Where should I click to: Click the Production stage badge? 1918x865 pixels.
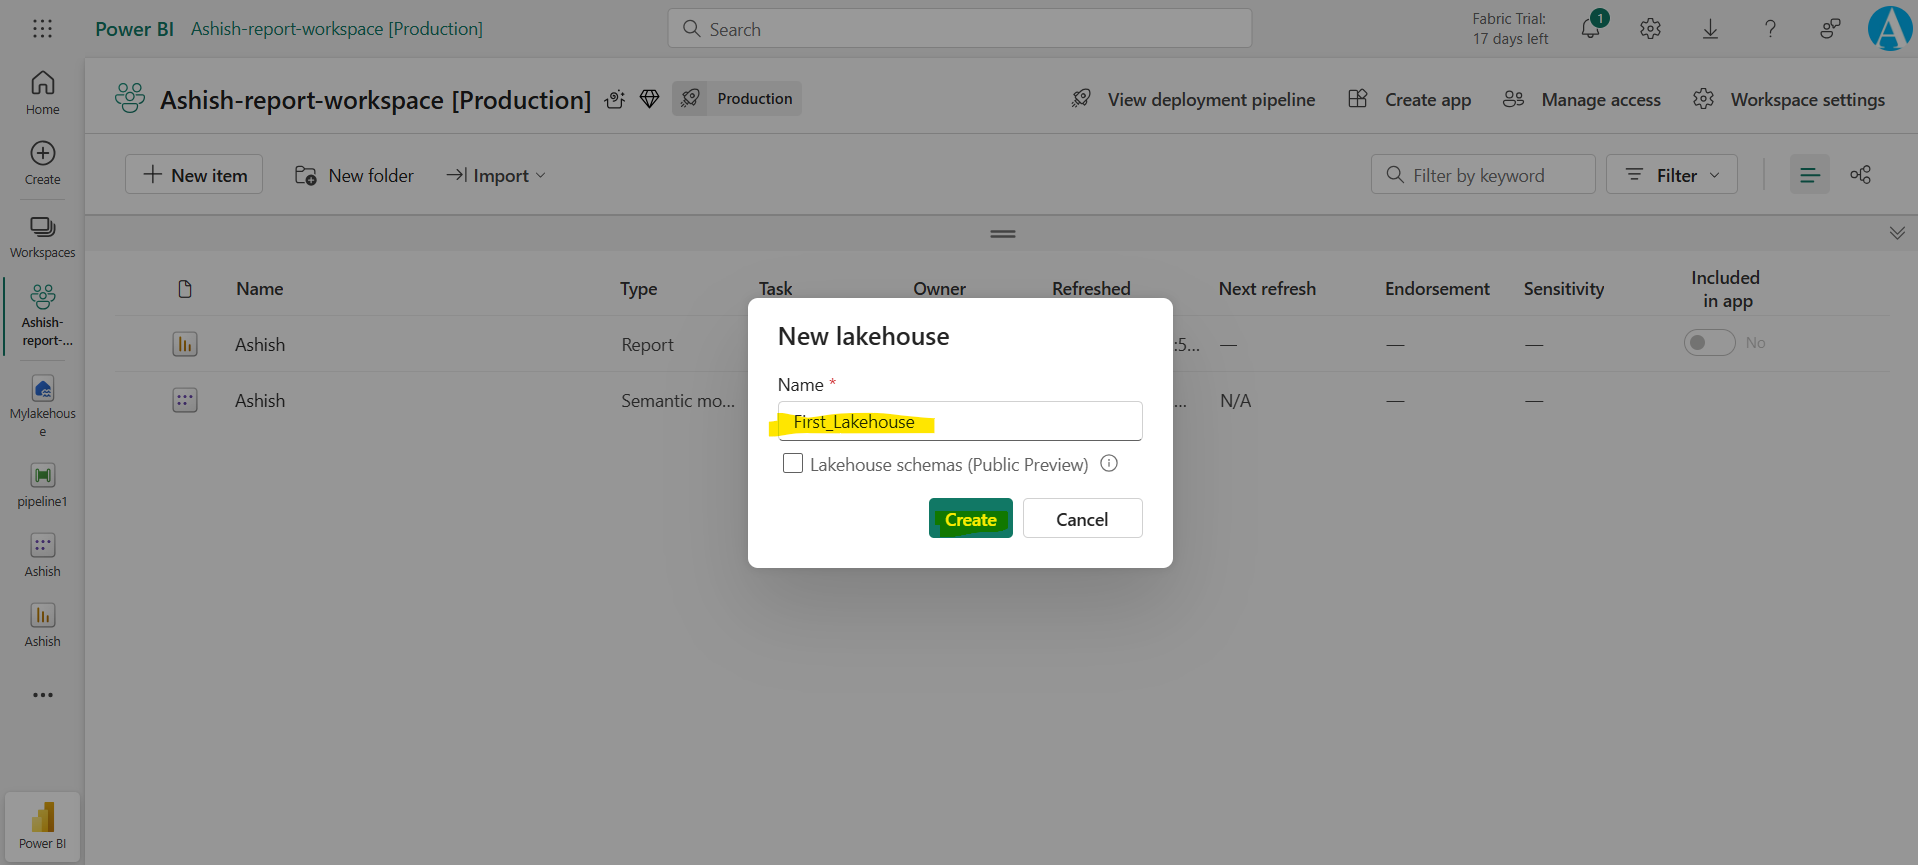pos(737,98)
